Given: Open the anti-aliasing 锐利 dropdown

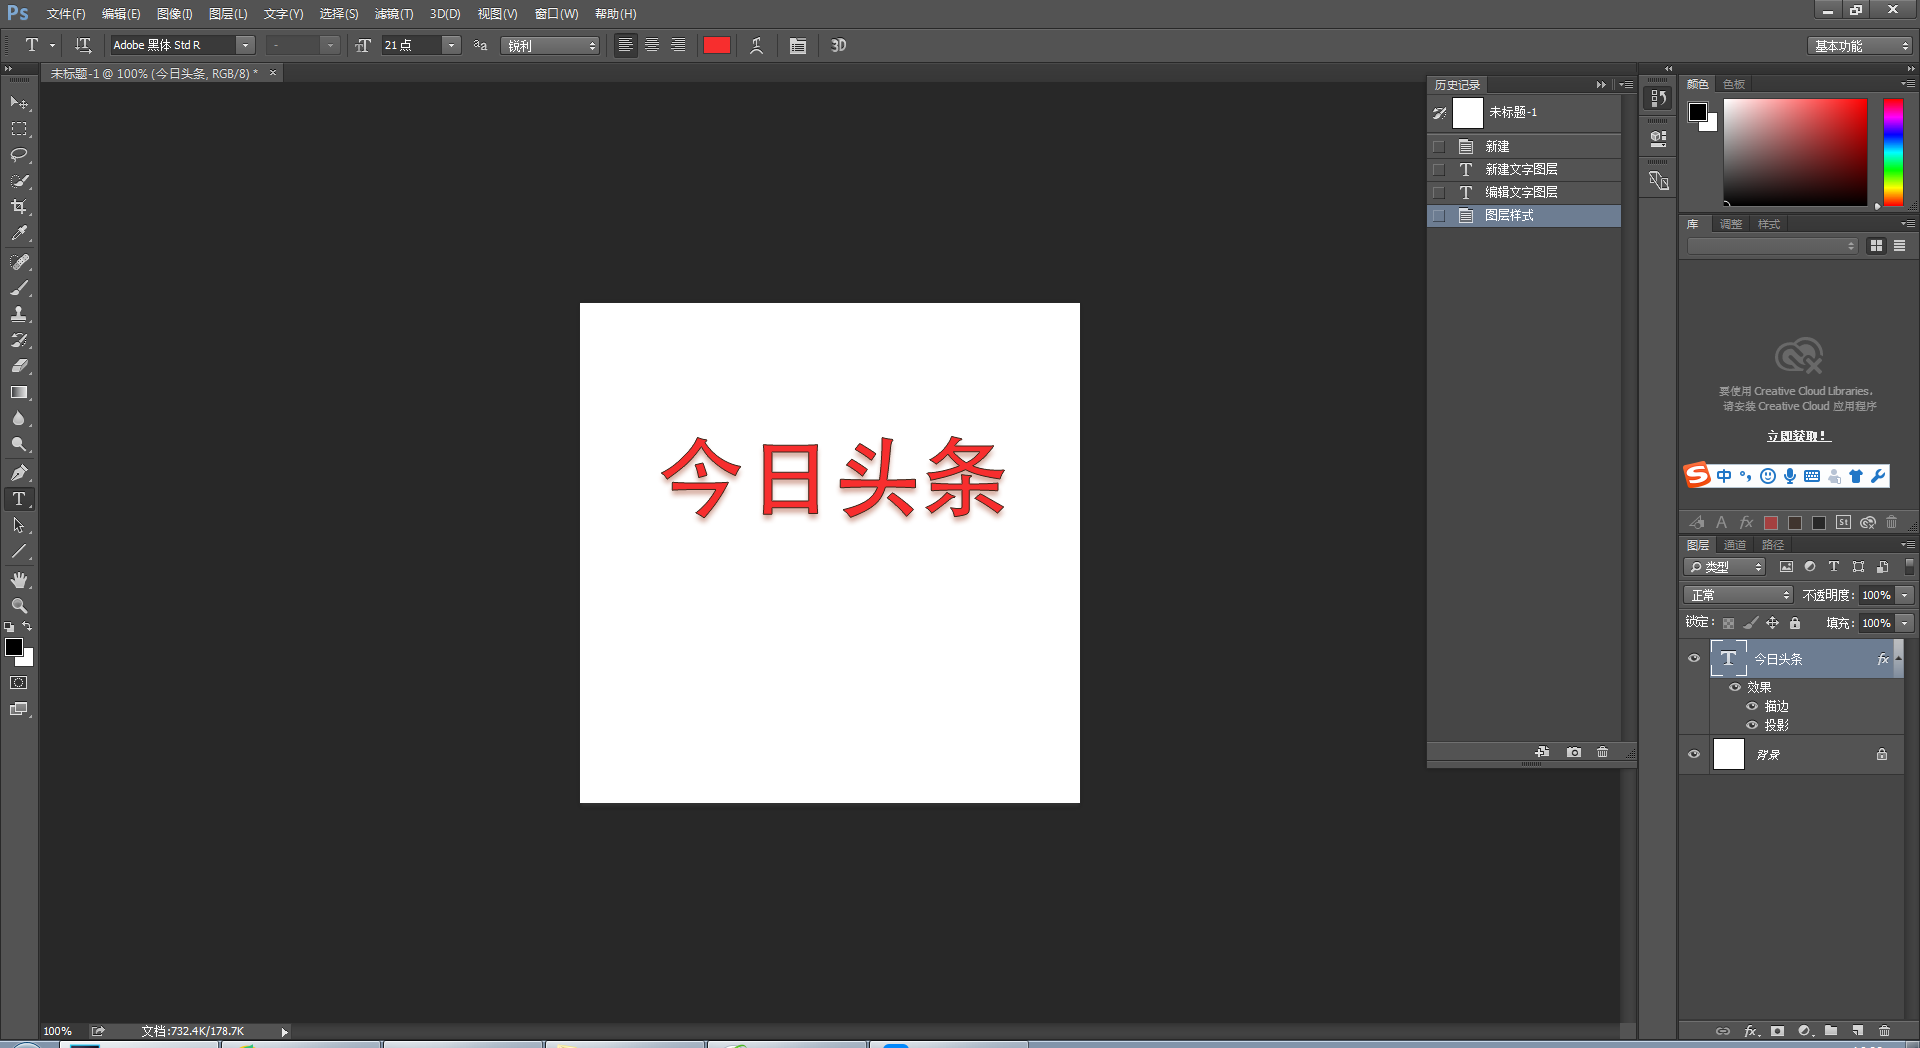Looking at the screenshot, I should point(550,45).
